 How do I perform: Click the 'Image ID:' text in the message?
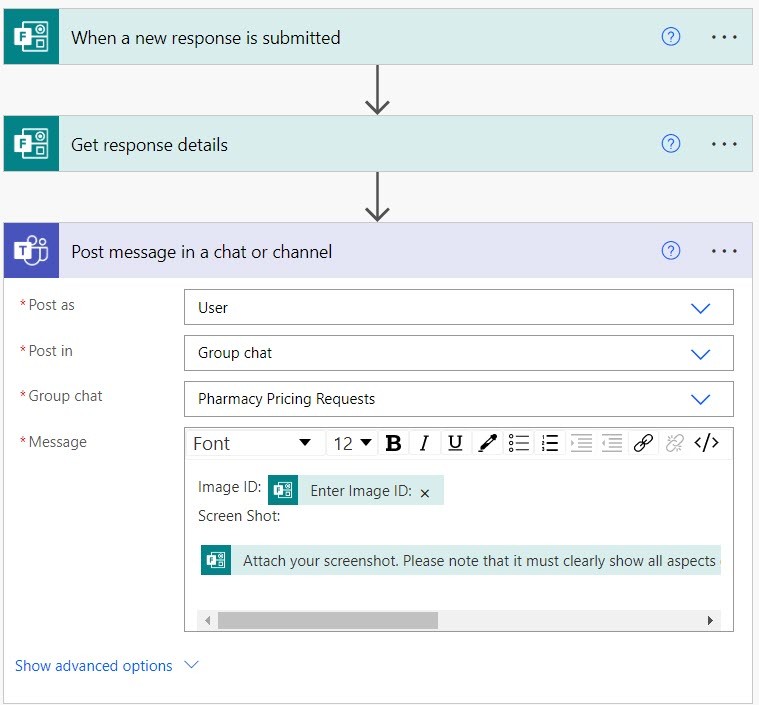(229, 487)
